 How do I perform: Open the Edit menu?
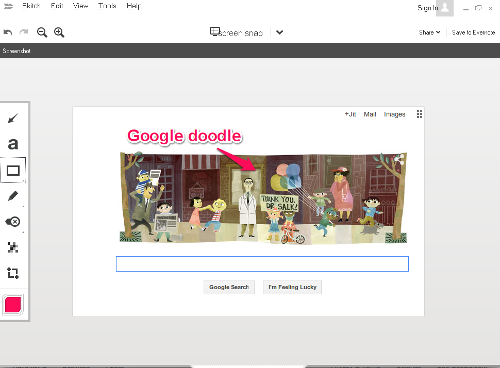(x=57, y=6)
